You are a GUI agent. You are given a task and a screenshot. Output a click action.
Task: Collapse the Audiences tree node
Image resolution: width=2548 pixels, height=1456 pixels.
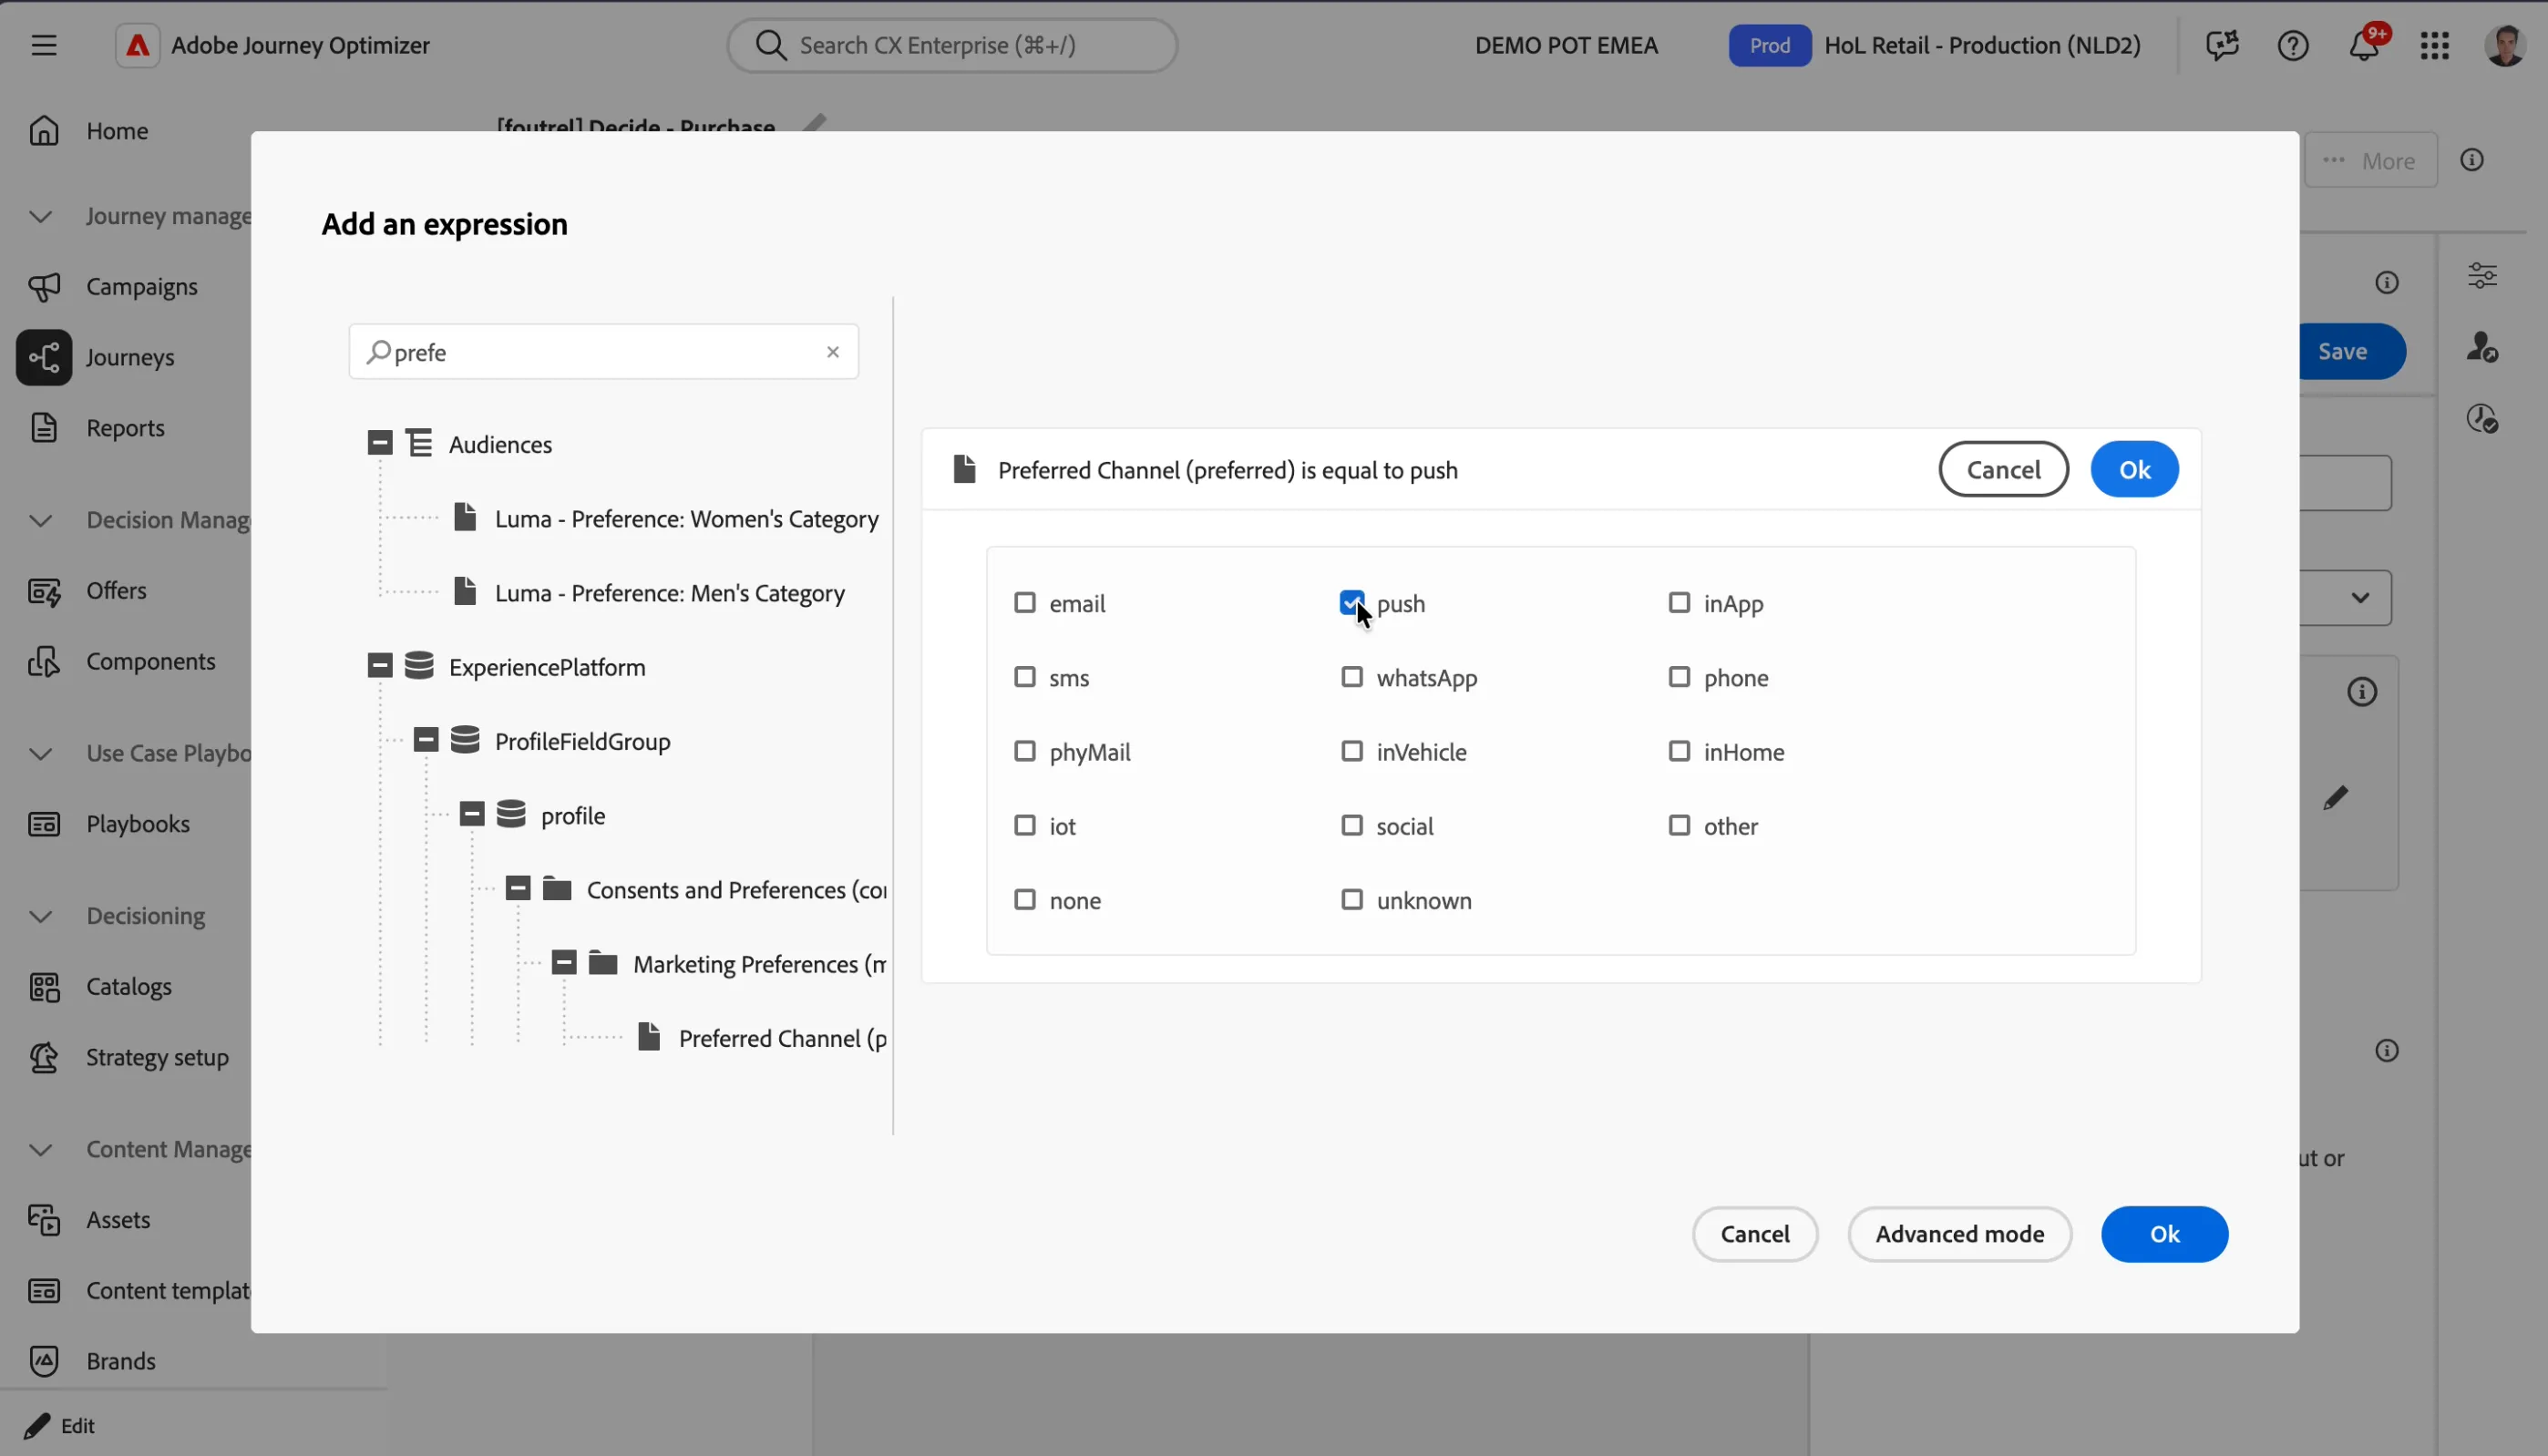(x=380, y=443)
